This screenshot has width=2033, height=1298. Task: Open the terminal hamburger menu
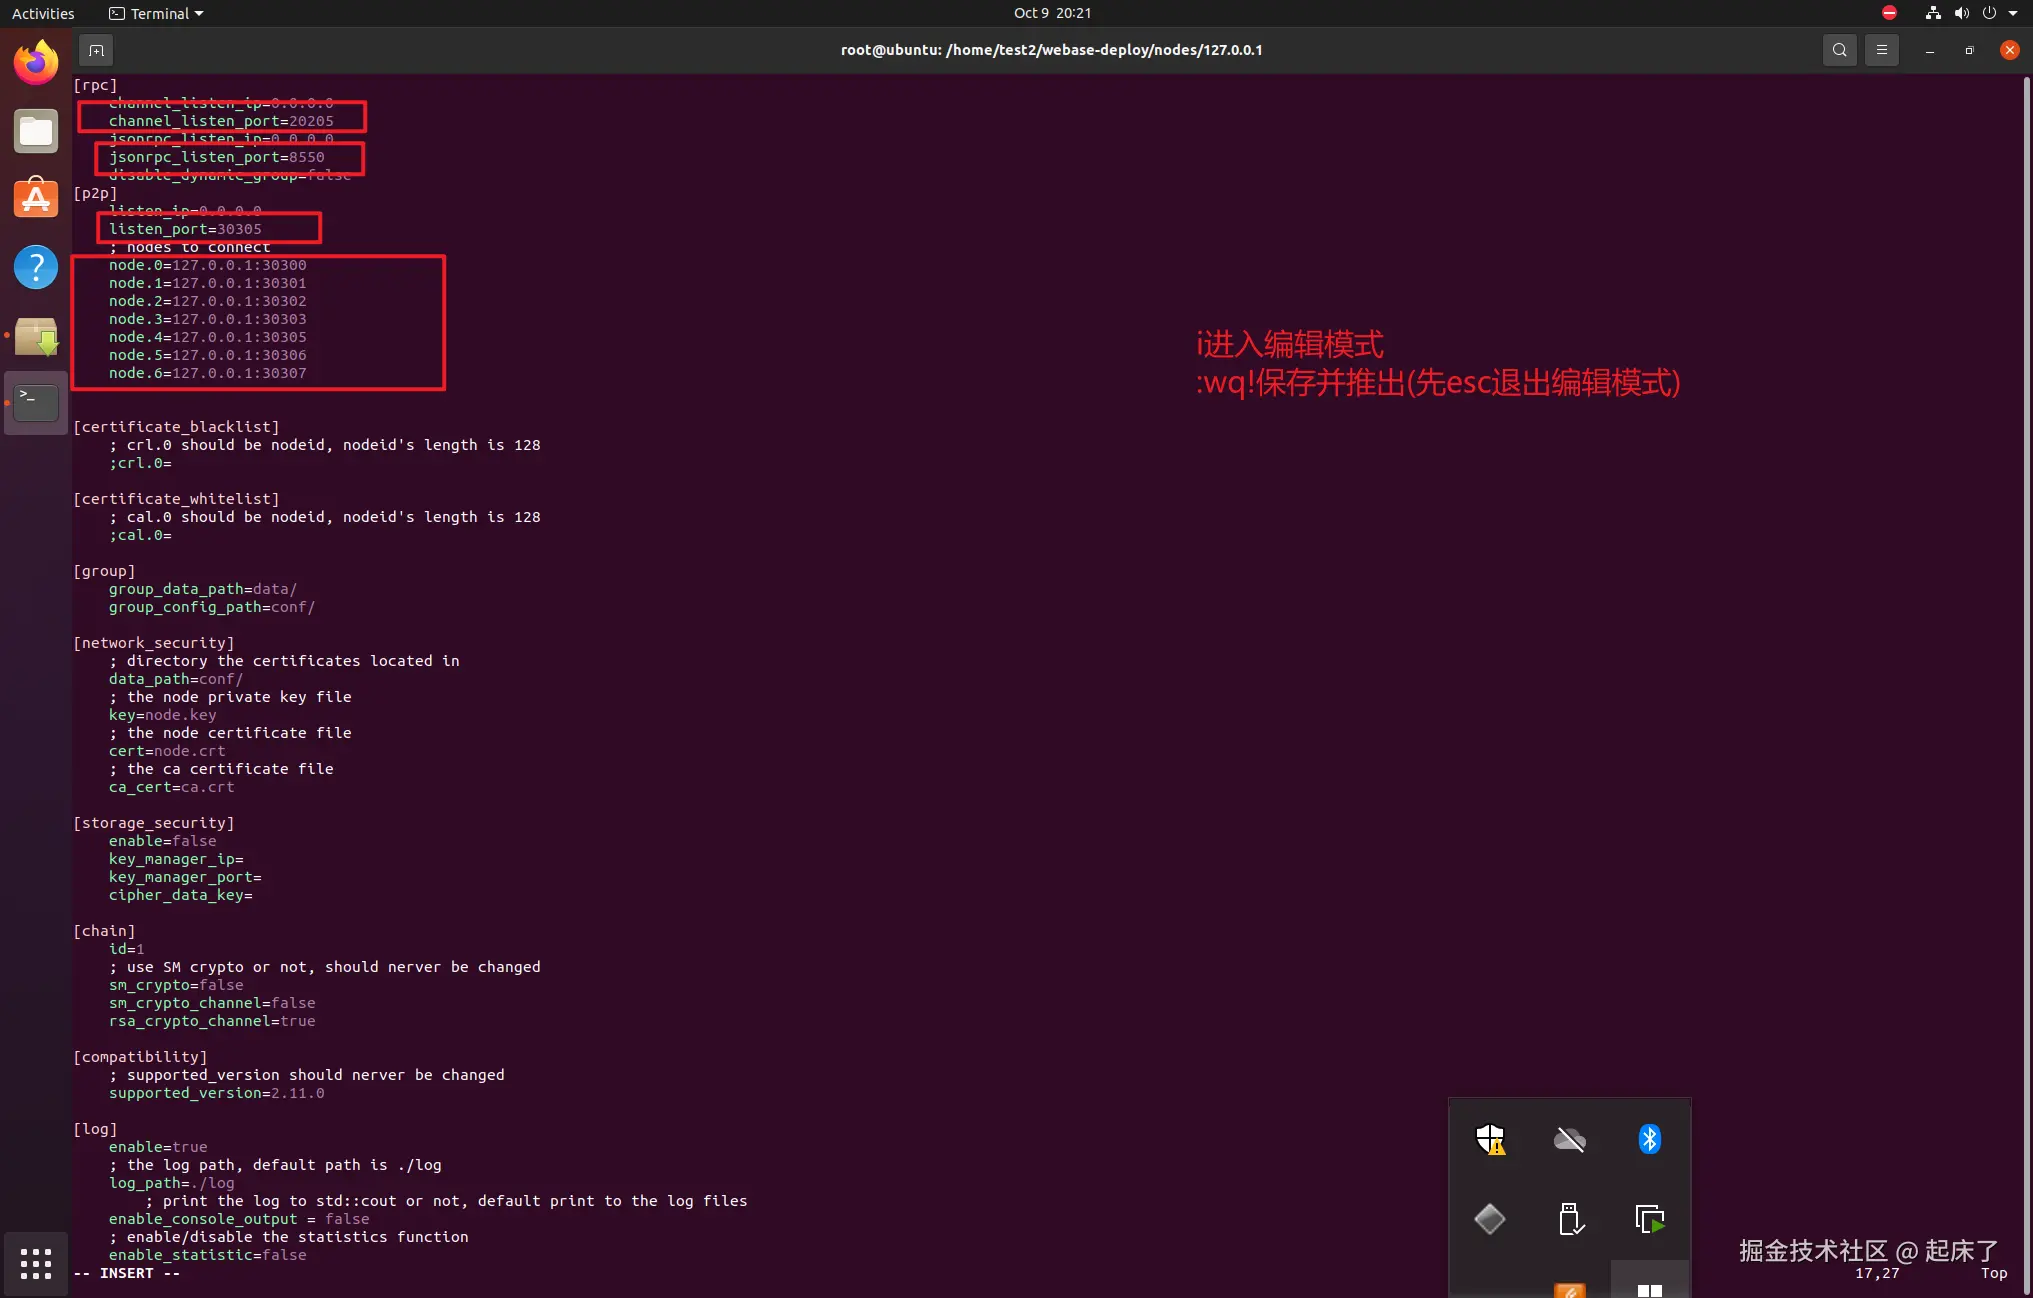coord(1881,50)
